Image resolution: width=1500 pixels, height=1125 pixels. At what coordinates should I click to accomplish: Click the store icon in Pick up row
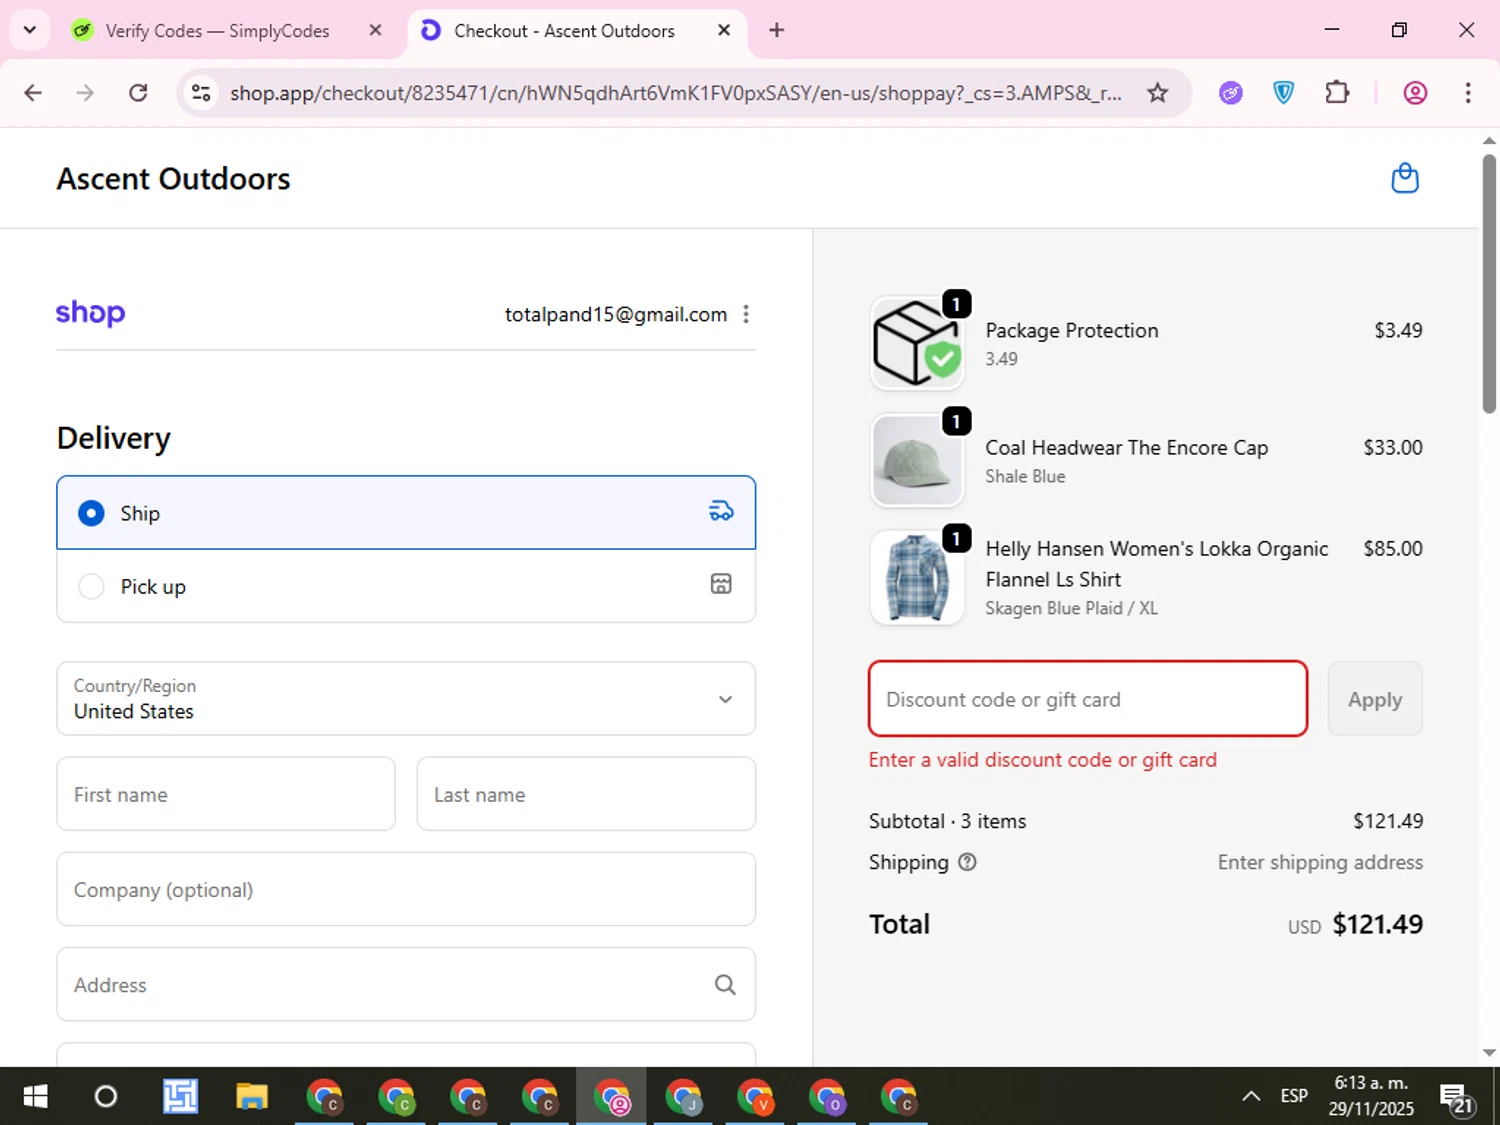(x=721, y=584)
